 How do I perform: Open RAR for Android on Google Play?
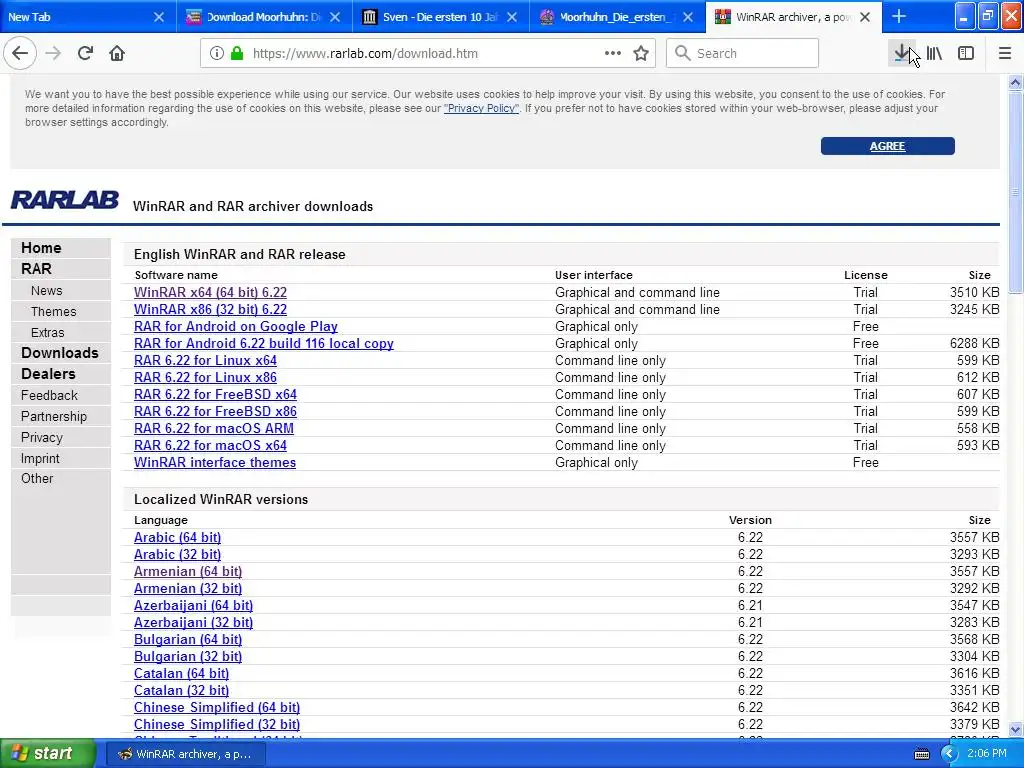[x=236, y=327]
